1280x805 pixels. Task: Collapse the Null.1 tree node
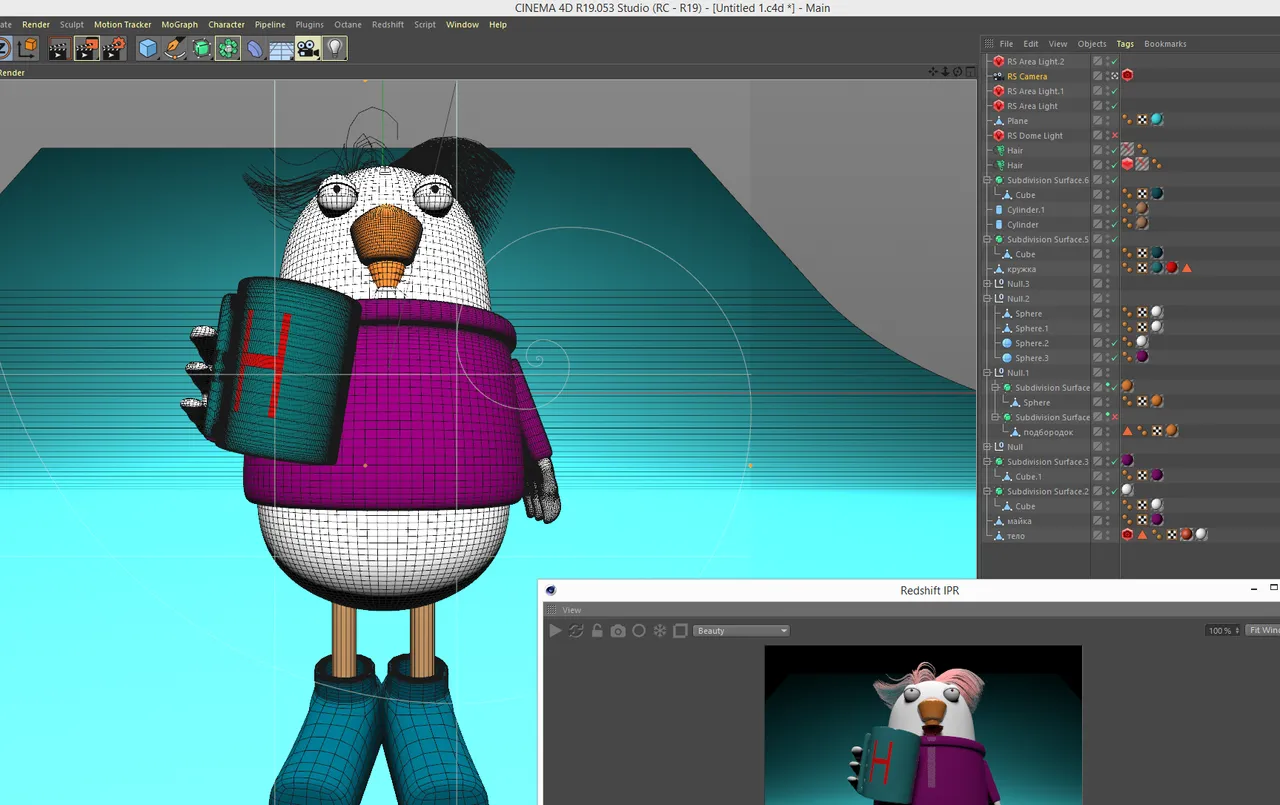pos(987,372)
